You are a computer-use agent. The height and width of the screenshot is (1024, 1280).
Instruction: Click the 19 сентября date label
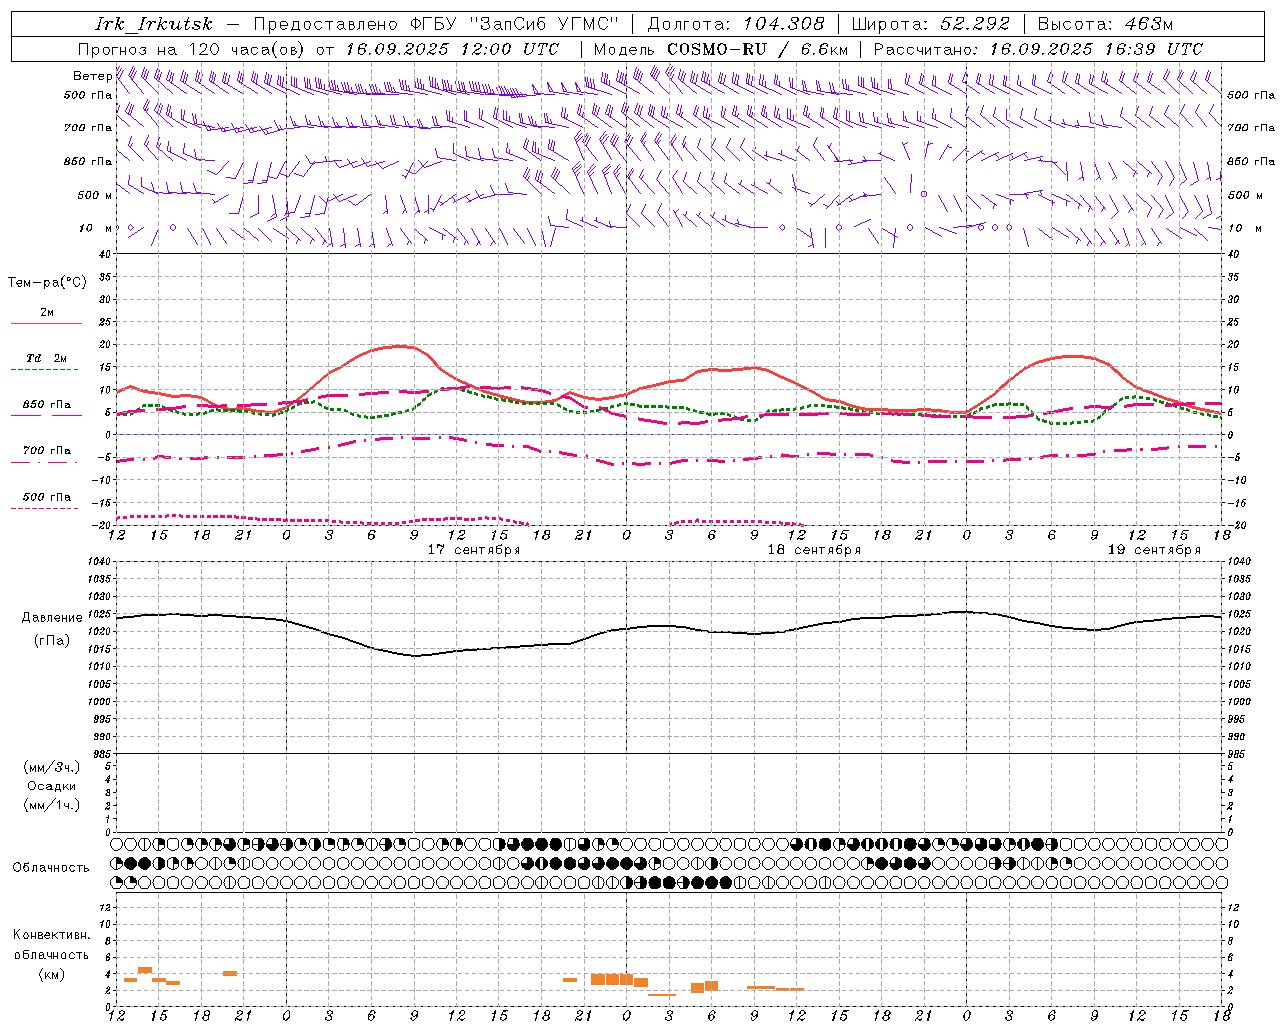click(1154, 550)
